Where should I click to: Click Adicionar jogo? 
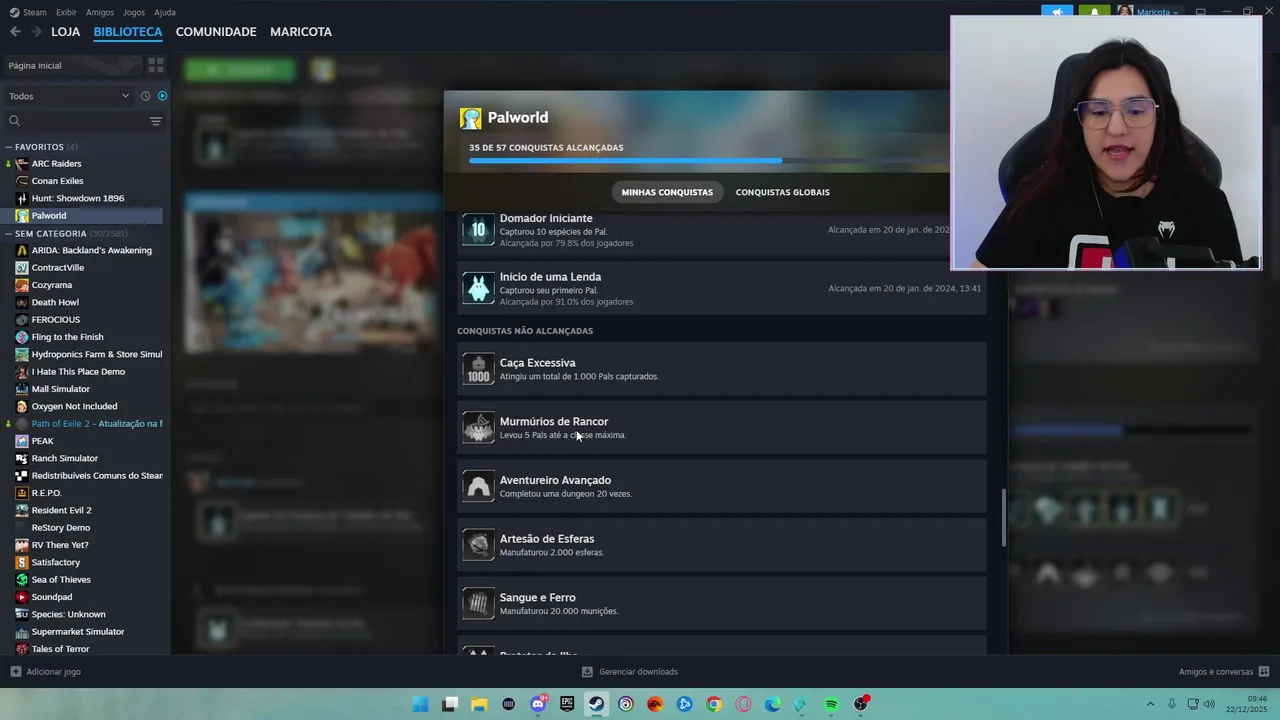click(45, 672)
